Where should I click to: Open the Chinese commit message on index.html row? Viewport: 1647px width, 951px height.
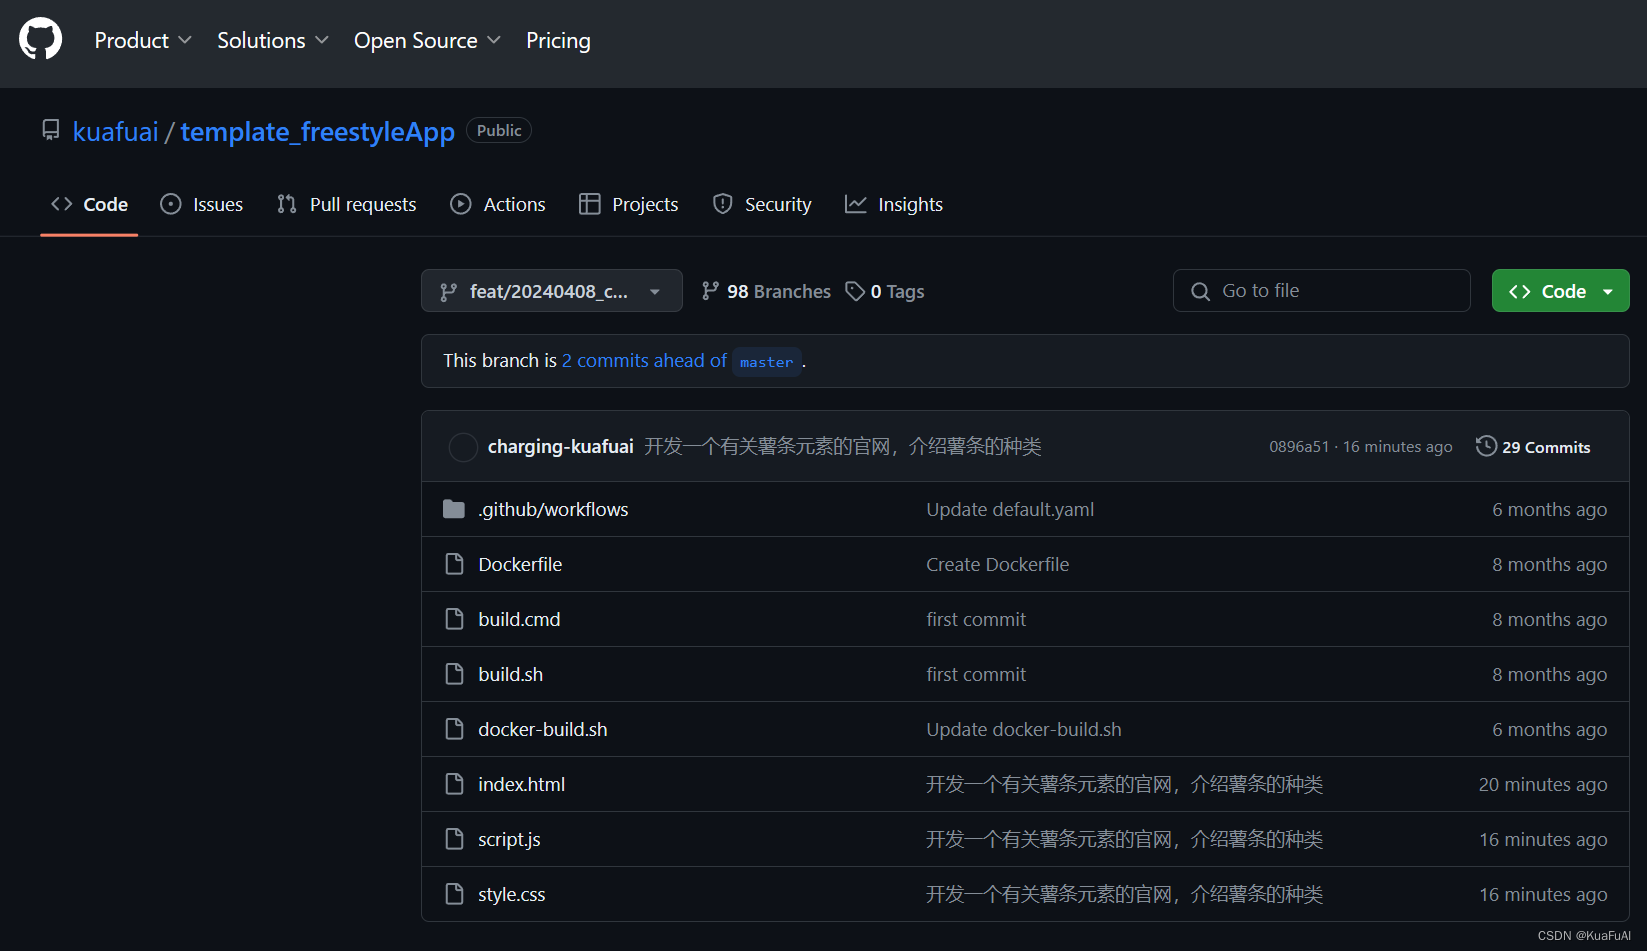tap(1124, 784)
